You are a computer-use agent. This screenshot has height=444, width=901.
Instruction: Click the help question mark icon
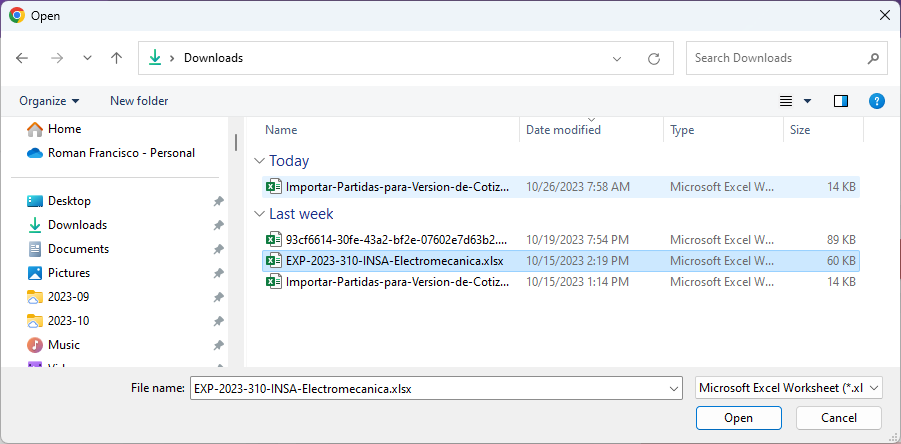click(876, 101)
